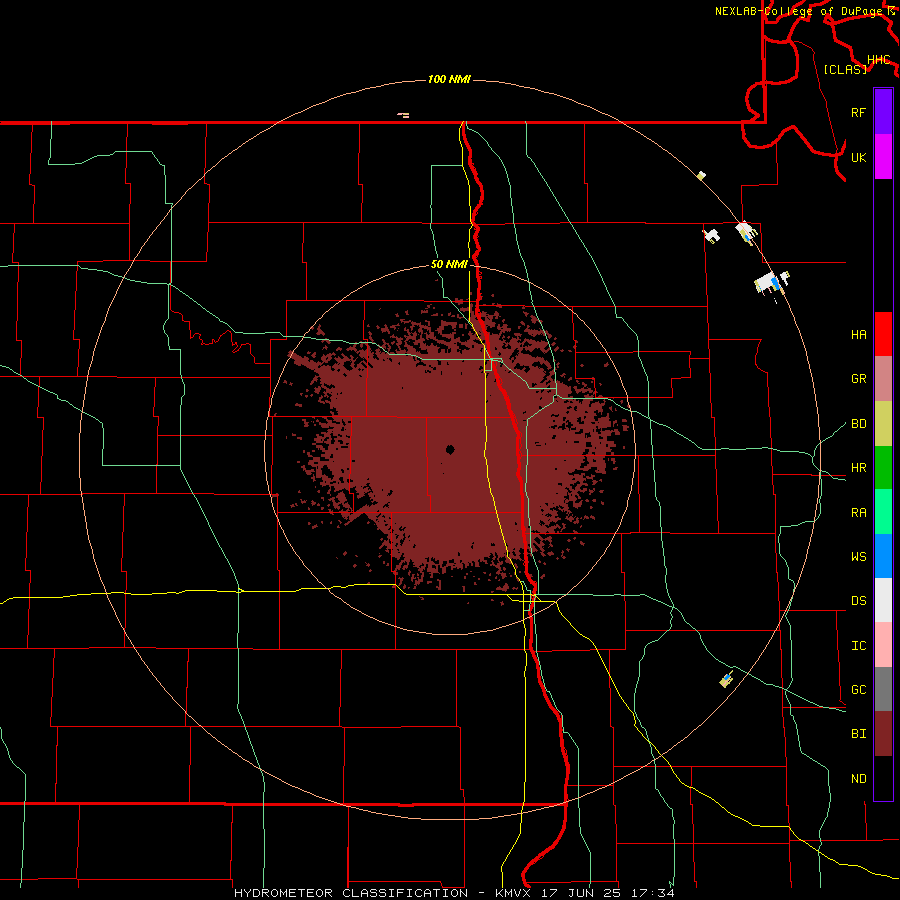
Task: Click the HA legend label
Action: (x=858, y=334)
